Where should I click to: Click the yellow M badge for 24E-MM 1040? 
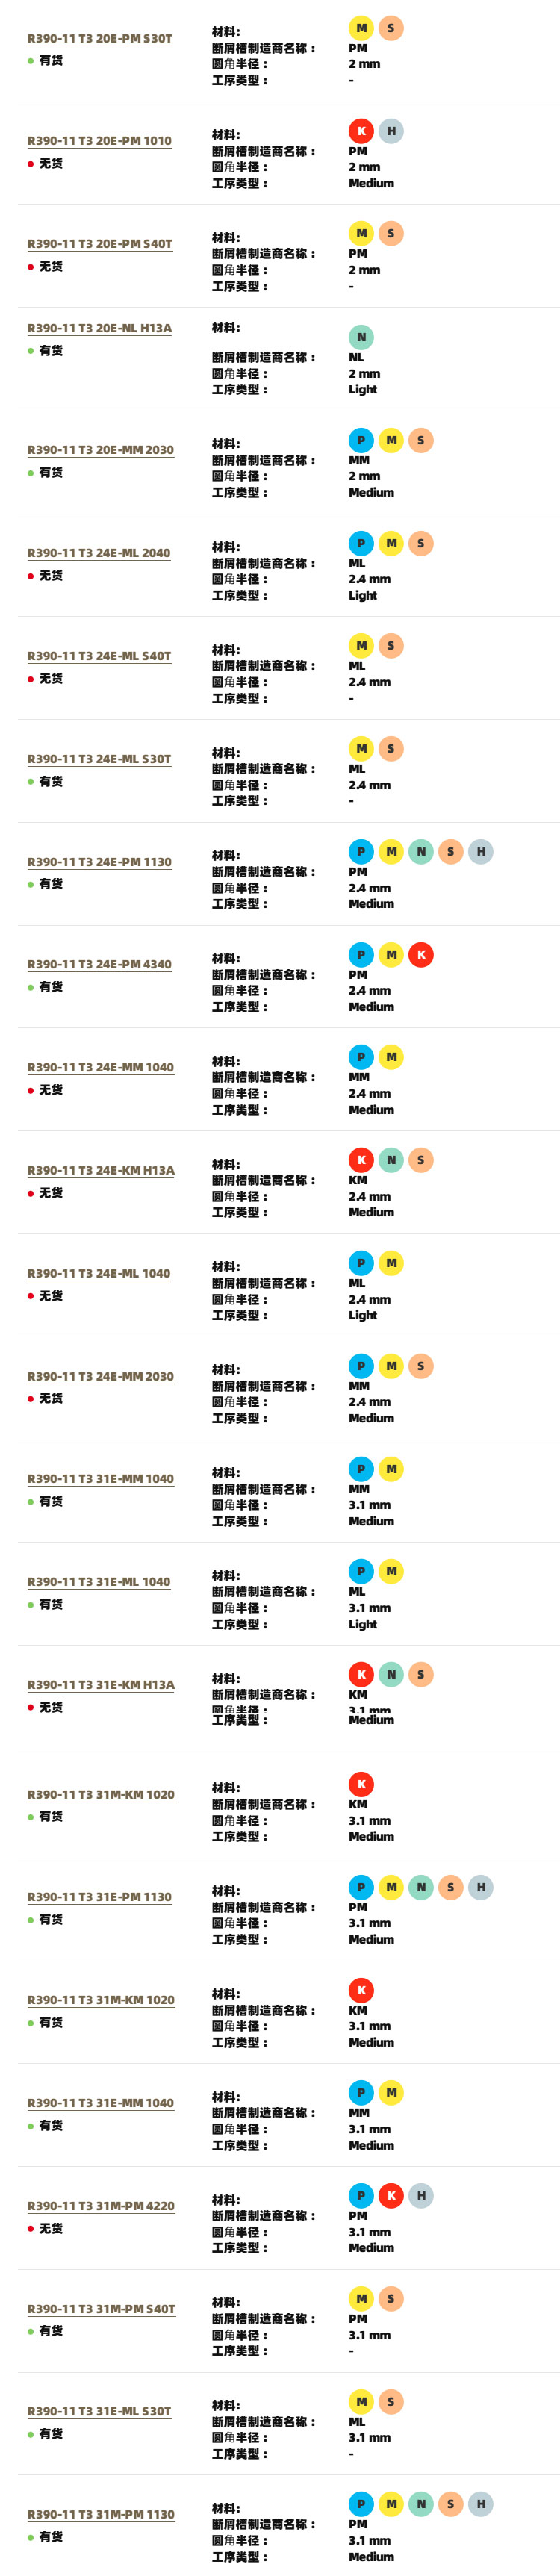tap(391, 1057)
